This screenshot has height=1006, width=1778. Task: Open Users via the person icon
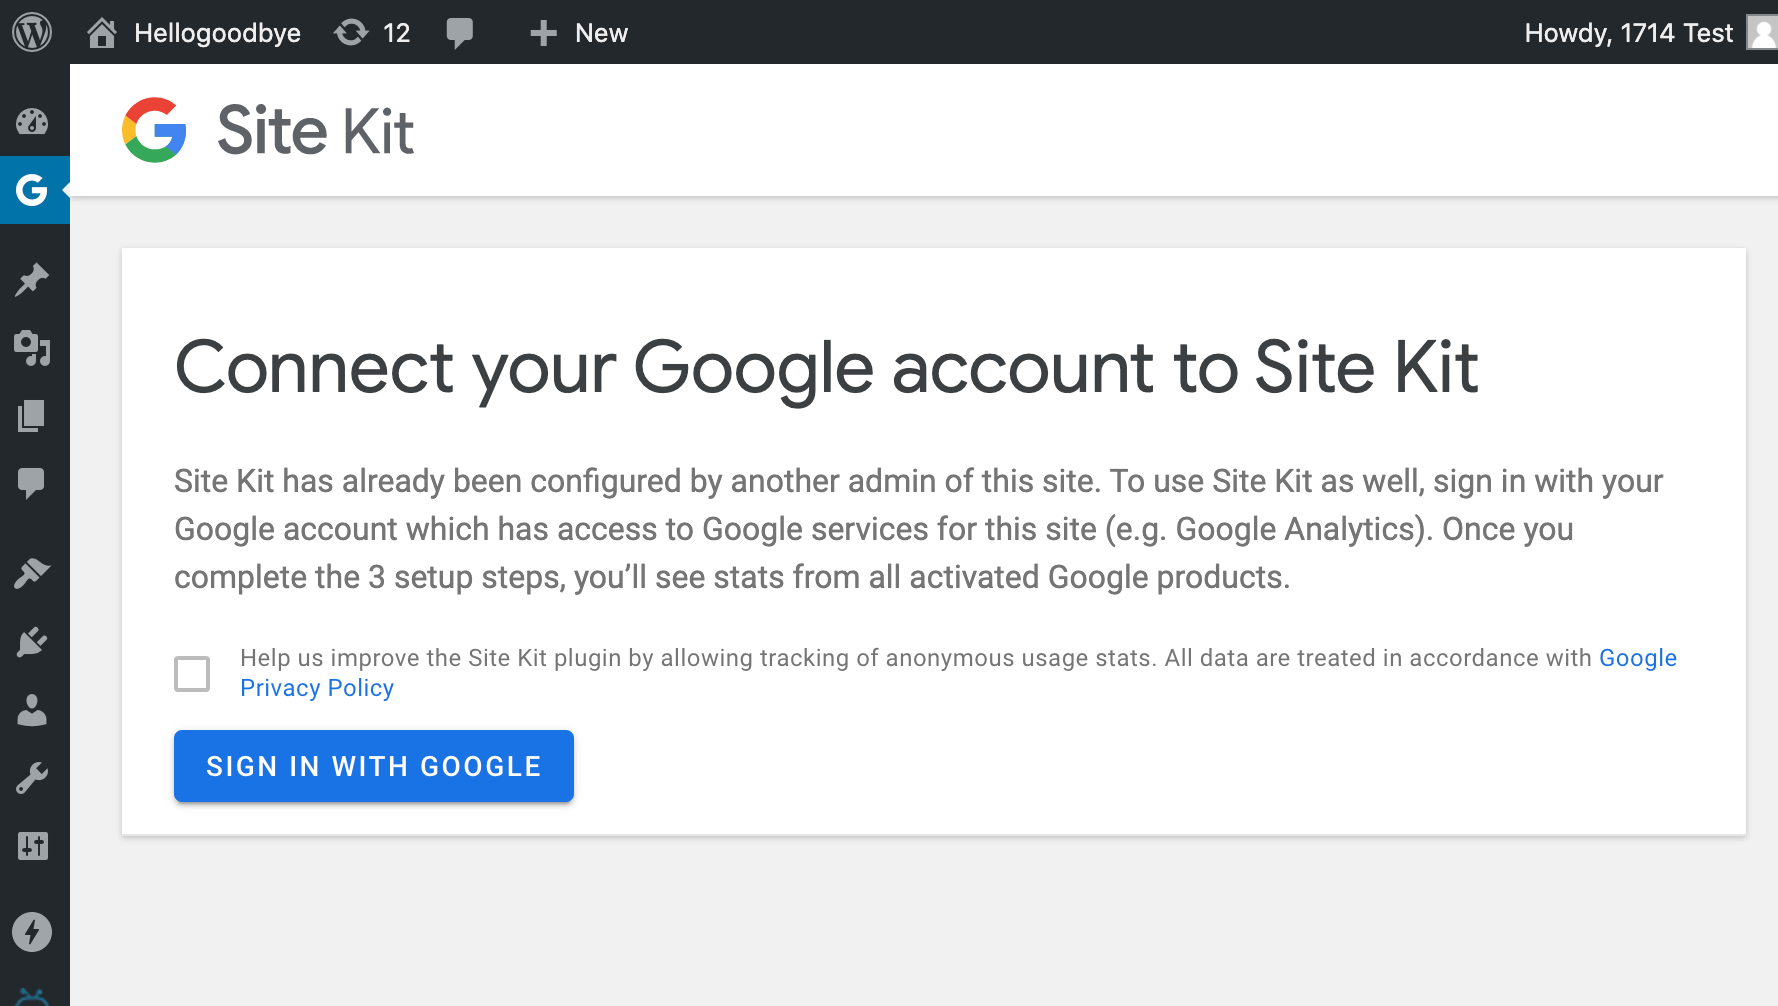pyautogui.click(x=32, y=710)
